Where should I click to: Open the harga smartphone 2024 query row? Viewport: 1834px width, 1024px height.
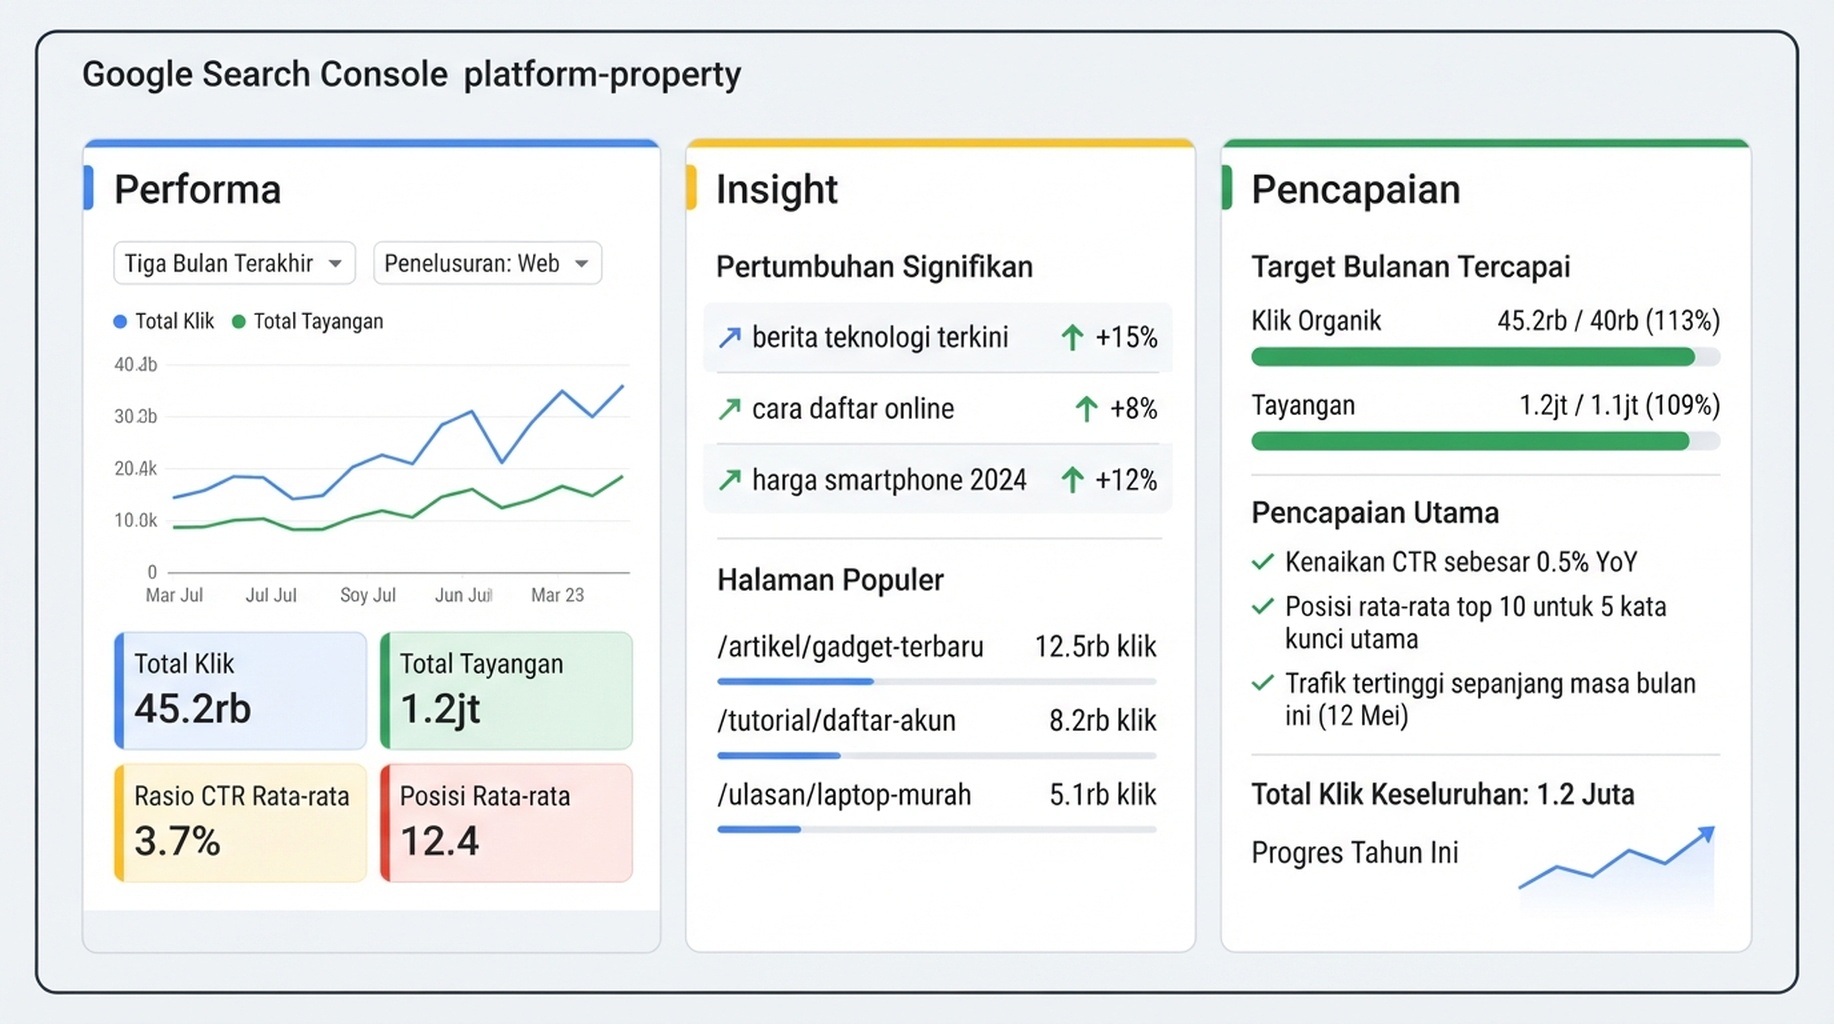[937, 480]
